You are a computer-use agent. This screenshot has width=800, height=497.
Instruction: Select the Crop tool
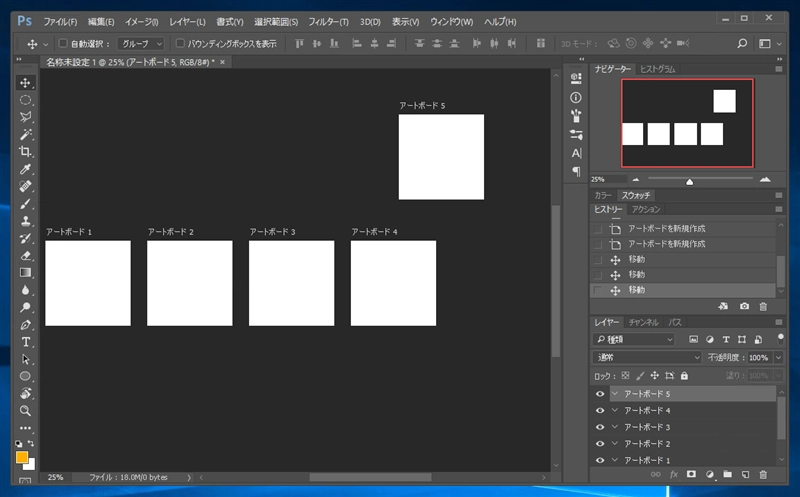coord(26,151)
